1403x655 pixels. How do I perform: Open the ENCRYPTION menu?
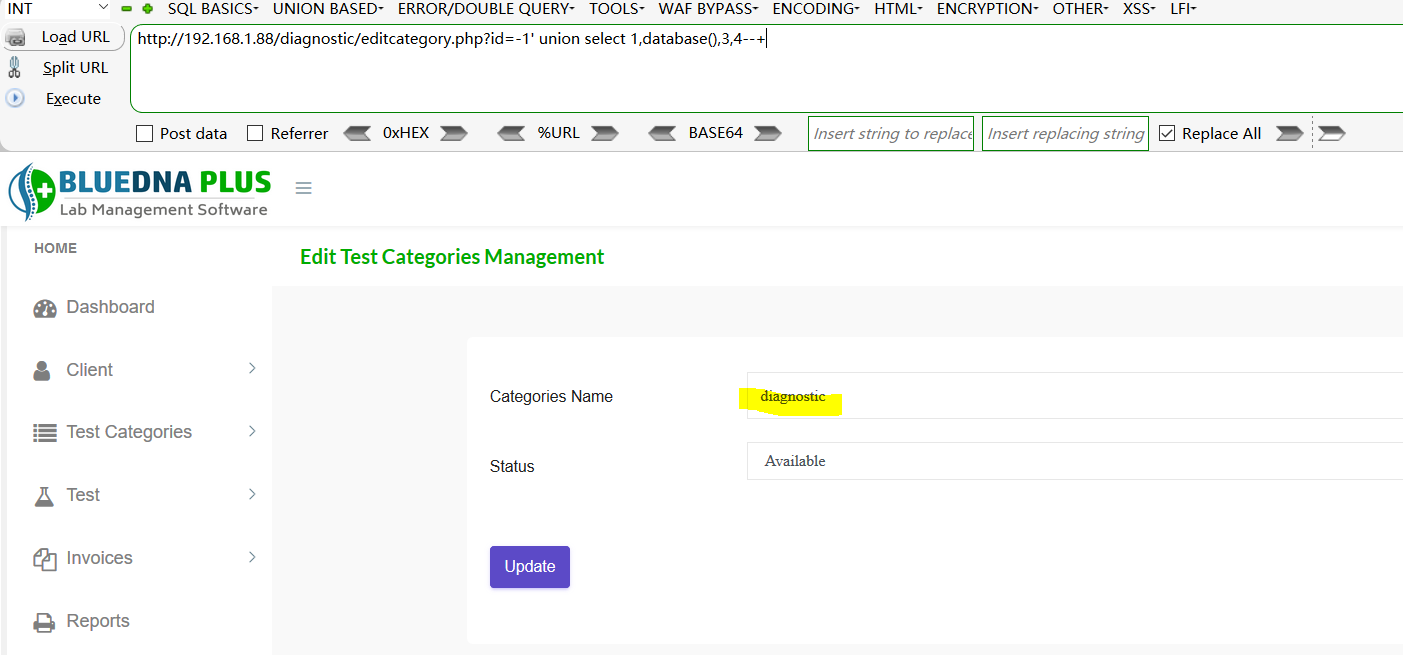coord(987,8)
